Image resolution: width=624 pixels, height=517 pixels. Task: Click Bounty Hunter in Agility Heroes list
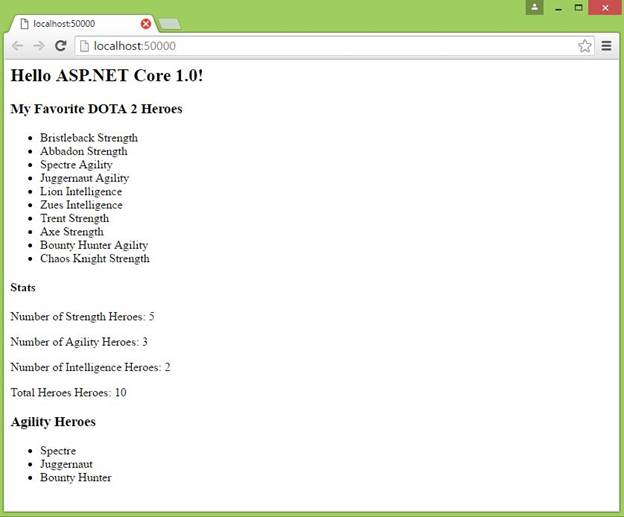[x=76, y=478]
